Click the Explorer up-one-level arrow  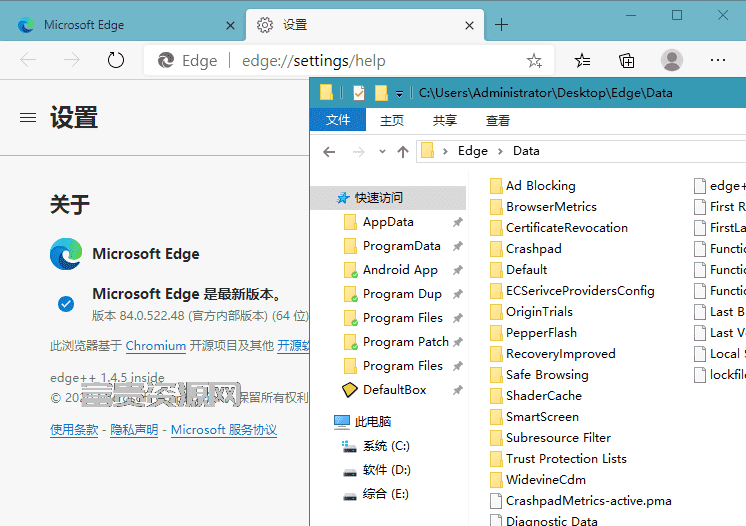coord(403,152)
